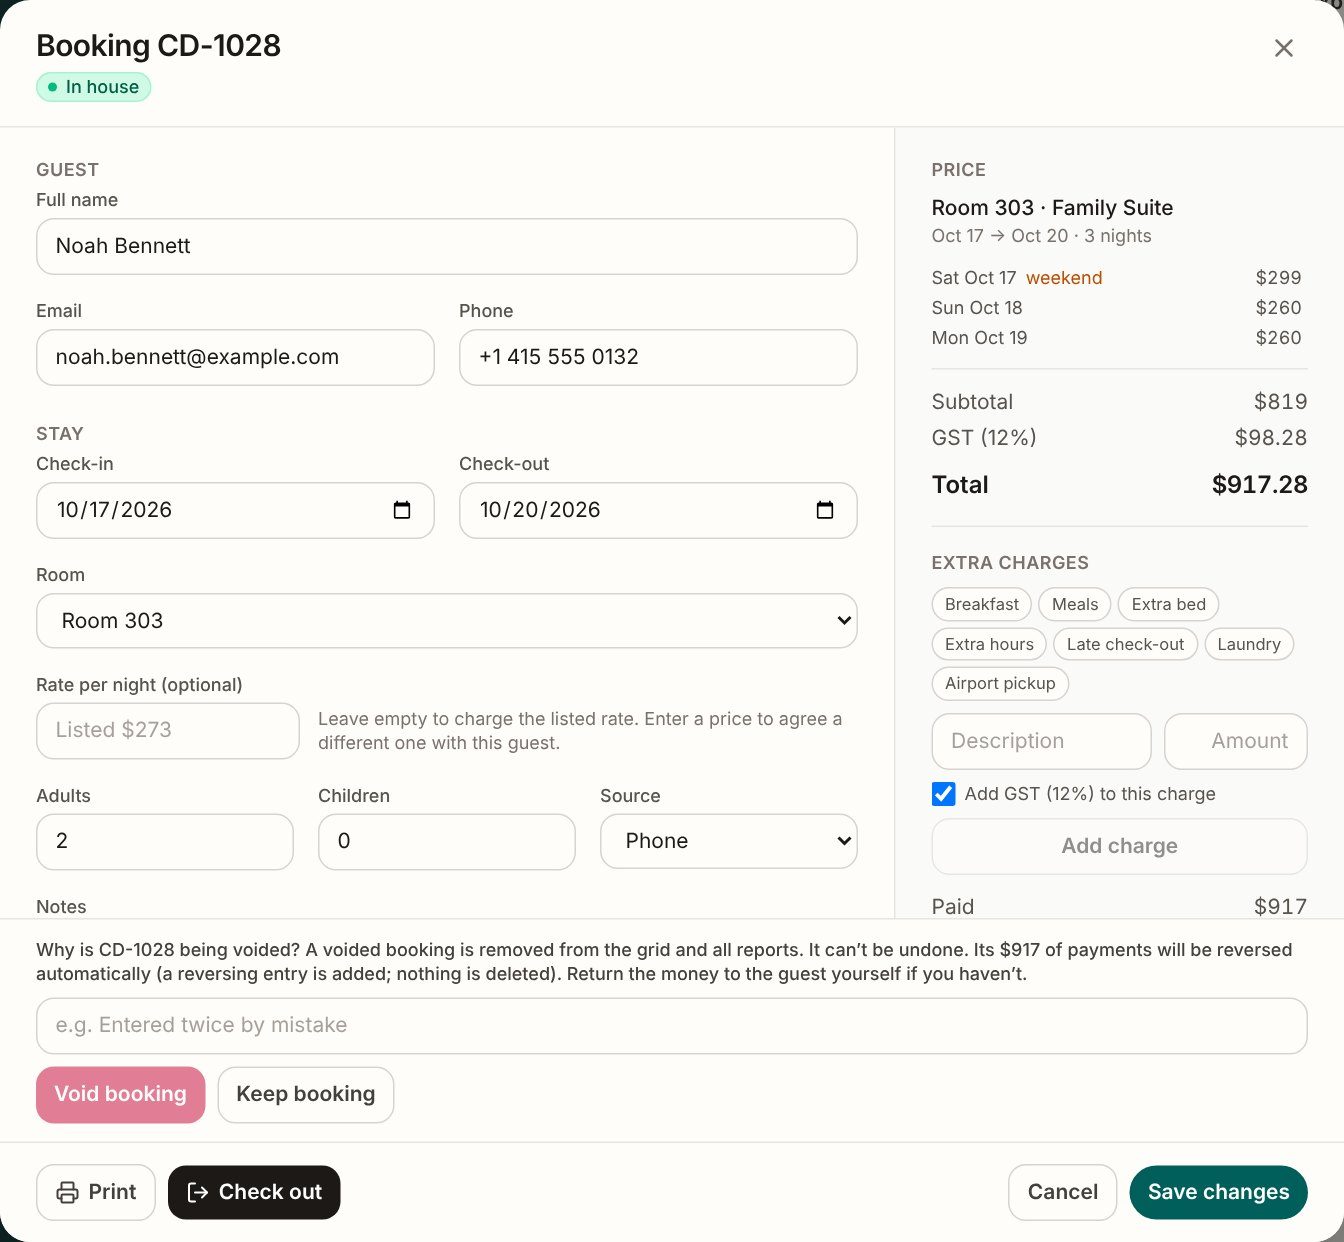Select the GST (12%) amount $98.28
The width and height of the screenshot is (1344, 1242).
[x=1270, y=437]
